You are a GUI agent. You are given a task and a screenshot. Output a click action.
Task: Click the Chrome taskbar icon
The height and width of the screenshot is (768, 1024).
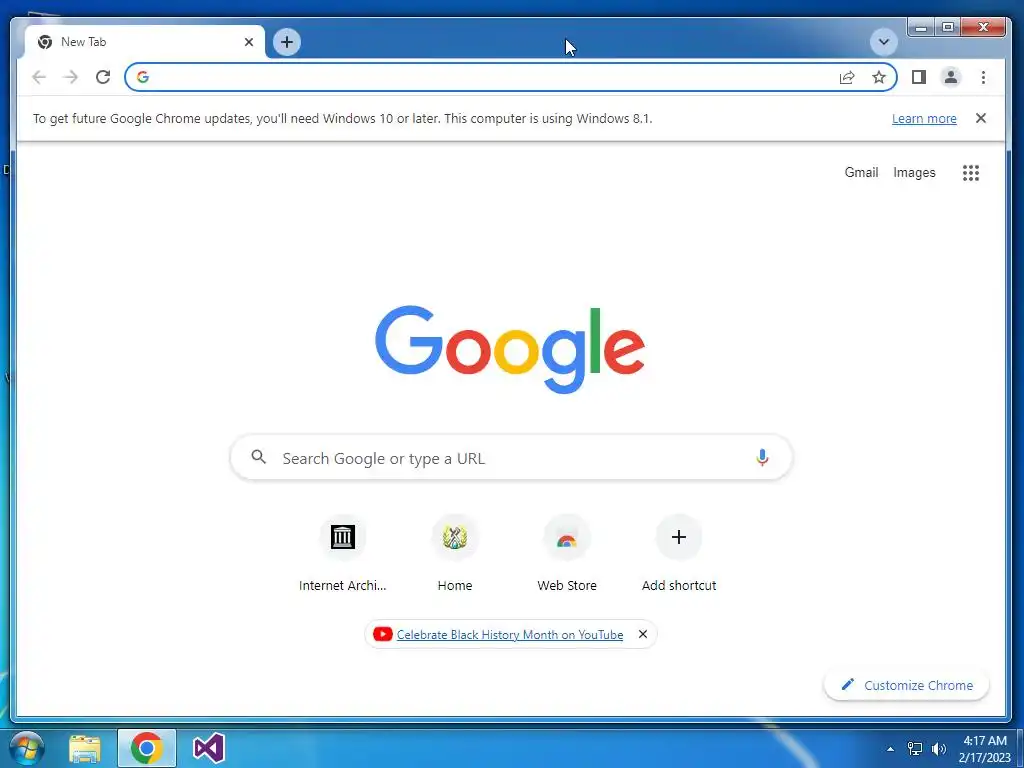pos(146,748)
